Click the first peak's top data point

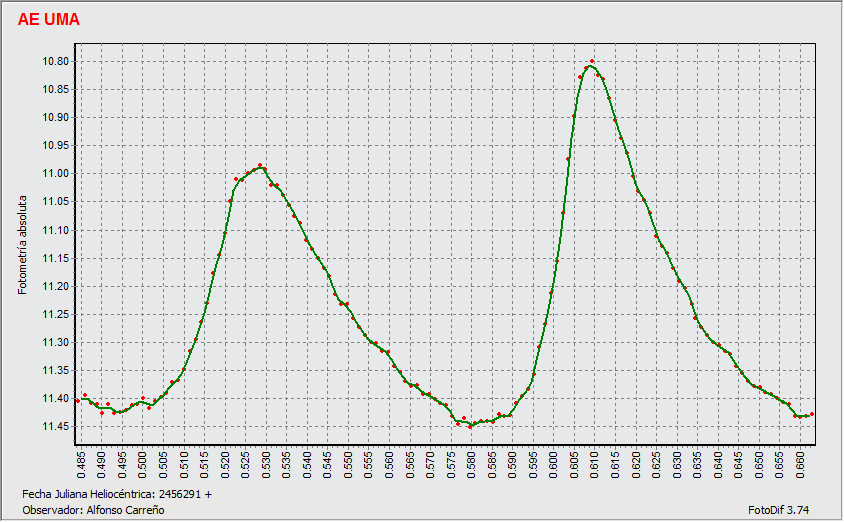pyautogui.click(x=260, y=165)
